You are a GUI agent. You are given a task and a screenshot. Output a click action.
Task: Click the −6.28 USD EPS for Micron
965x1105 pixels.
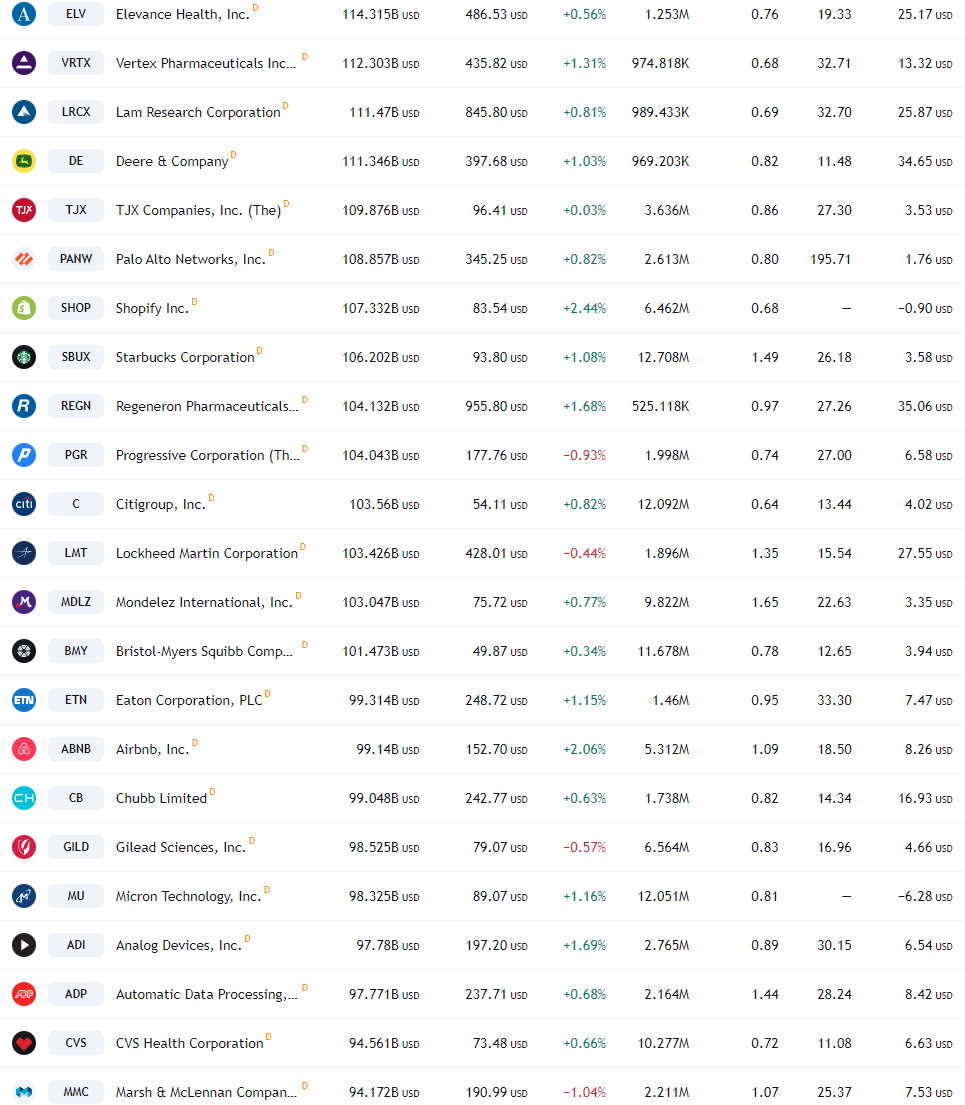(925, 896)
